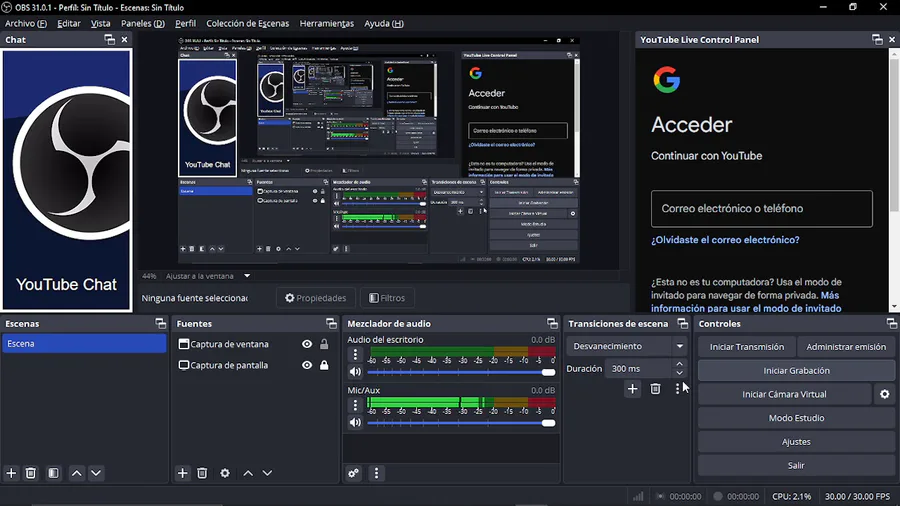900x506 pixels.
Task: Toggle visibility of Captura de pantalla
Action: pyautogui.click(x=307, y=365)
